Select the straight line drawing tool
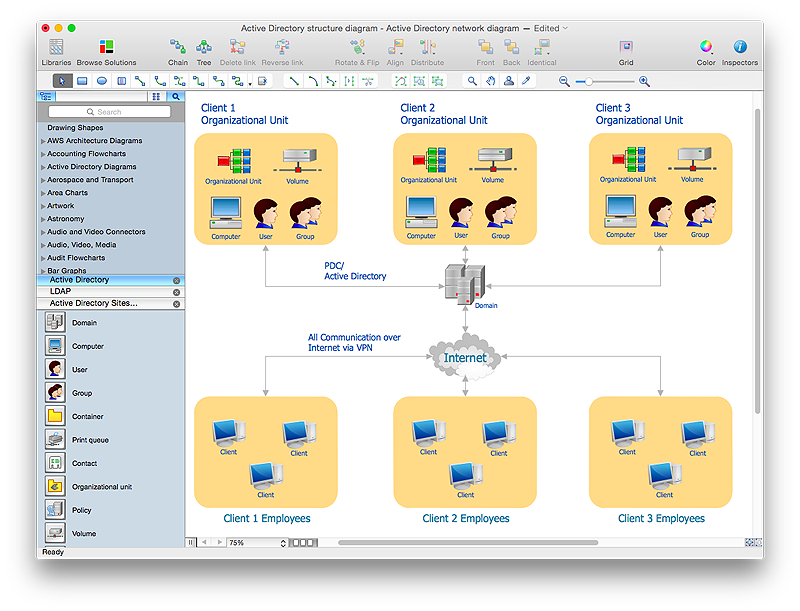The height and width of the screenshot is (611, 800). 294,81
